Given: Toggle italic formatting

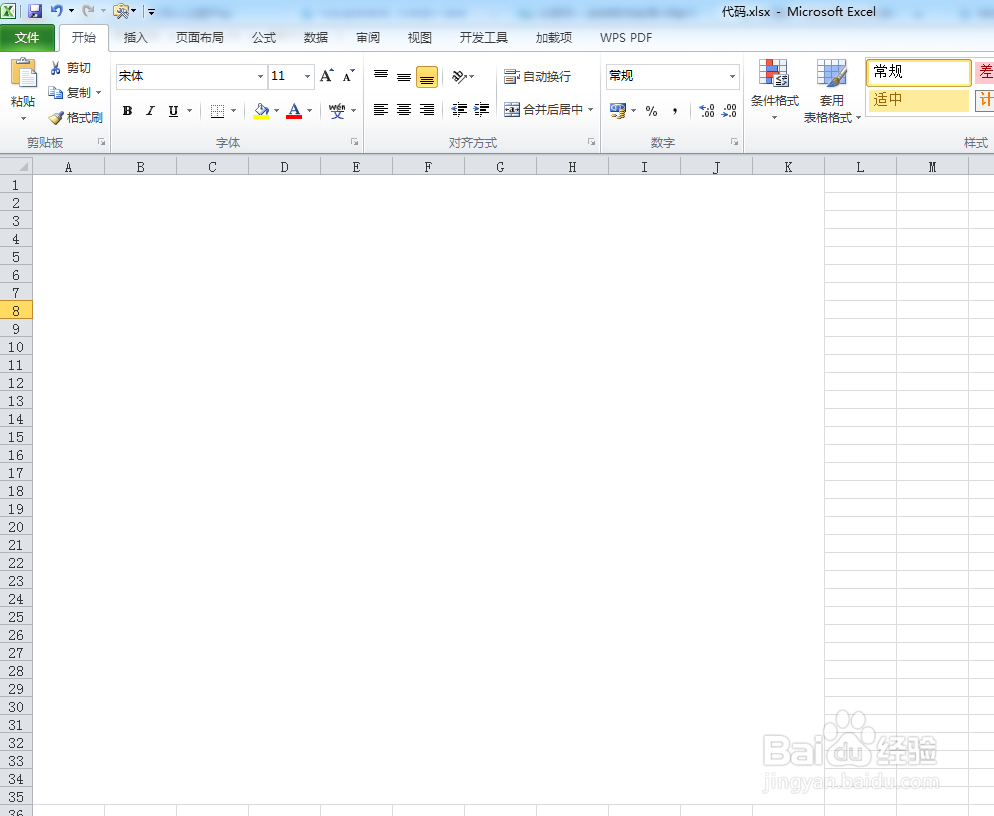Looking at the screenshot, I should click(x=150, y=111).
